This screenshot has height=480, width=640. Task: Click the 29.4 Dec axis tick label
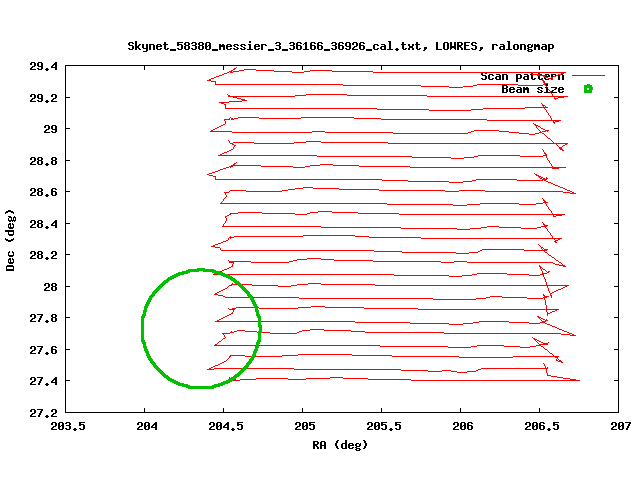coord(44,66)
